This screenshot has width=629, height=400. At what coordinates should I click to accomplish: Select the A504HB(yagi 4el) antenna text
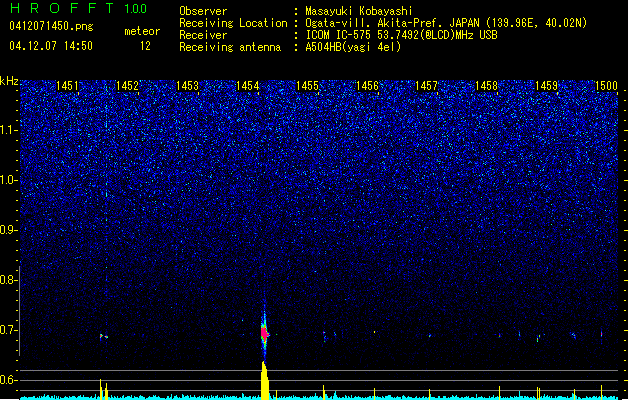tap(353, 47)
